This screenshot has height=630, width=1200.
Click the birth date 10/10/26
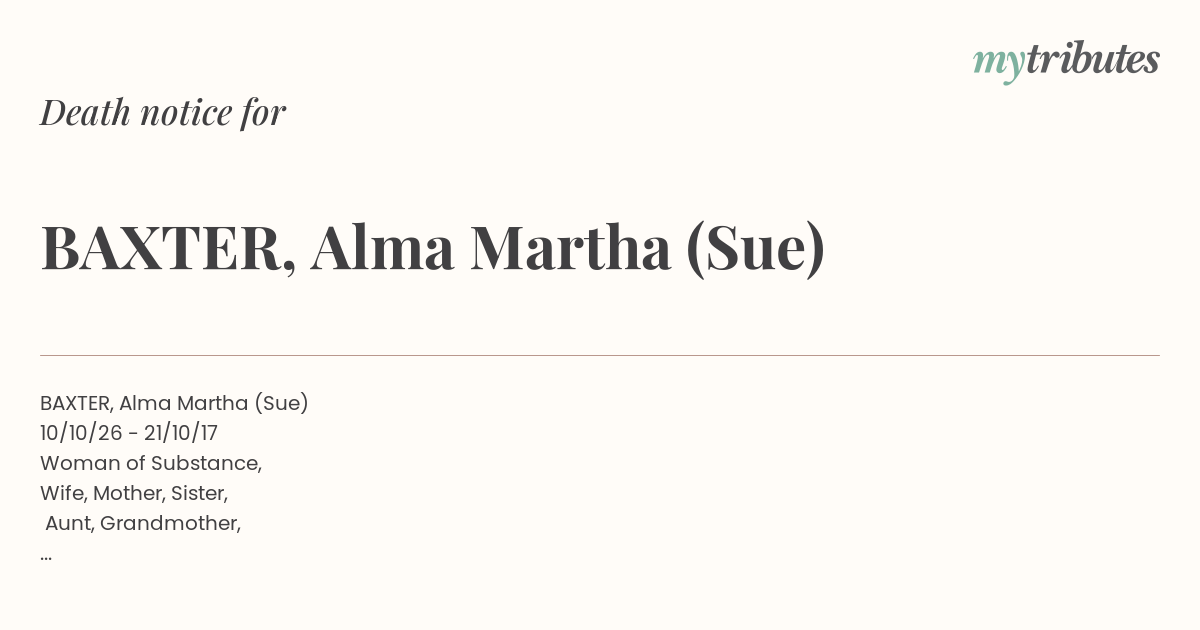click(81, 433)
